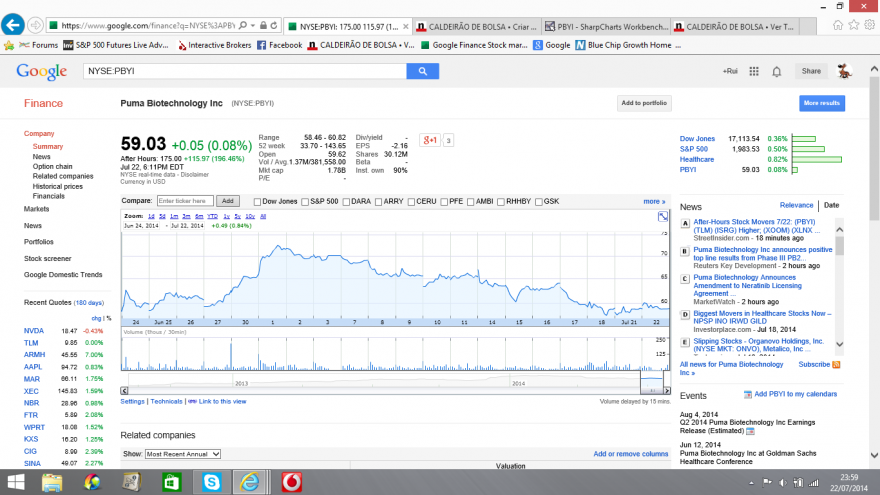Open the Google apps grid icon

tap(754, 71)
